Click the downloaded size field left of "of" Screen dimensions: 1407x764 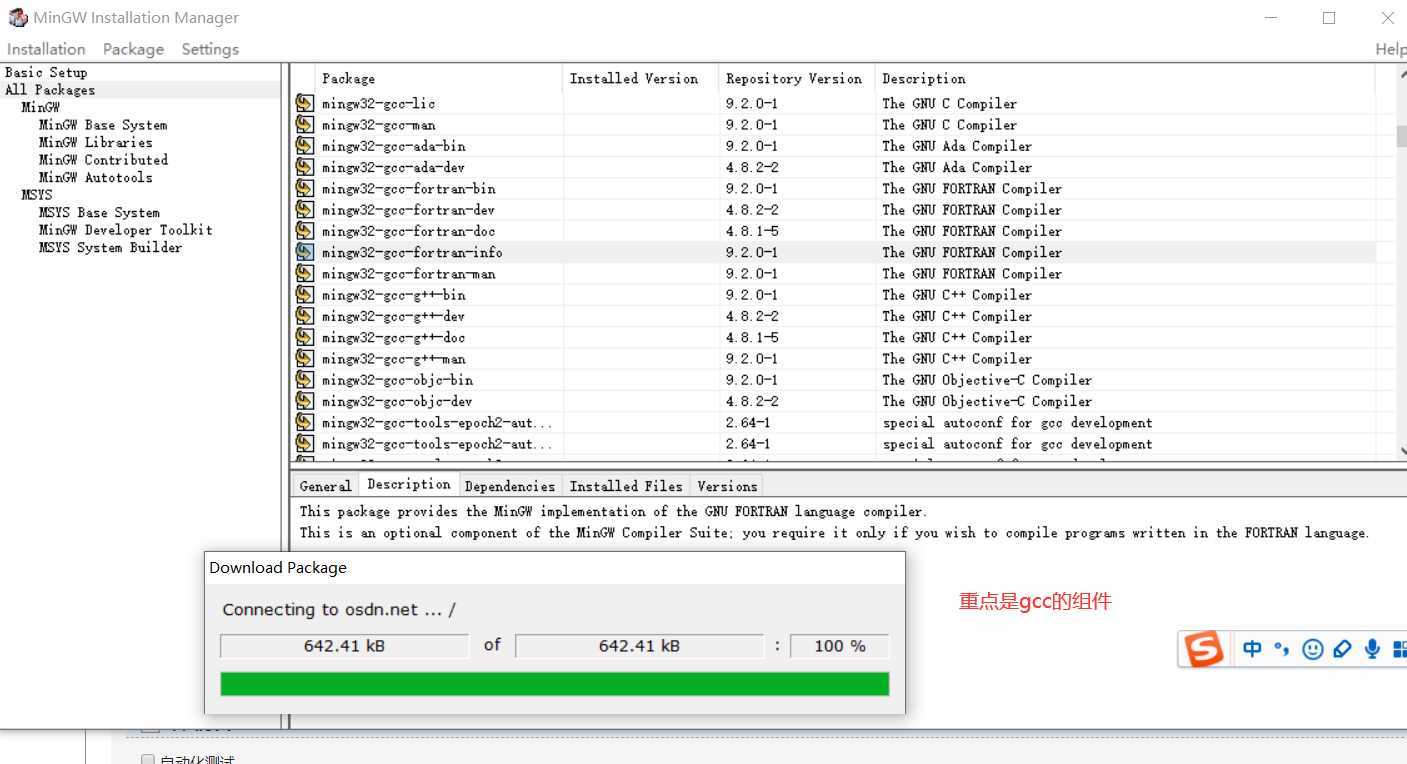click(x=344, y=646)
